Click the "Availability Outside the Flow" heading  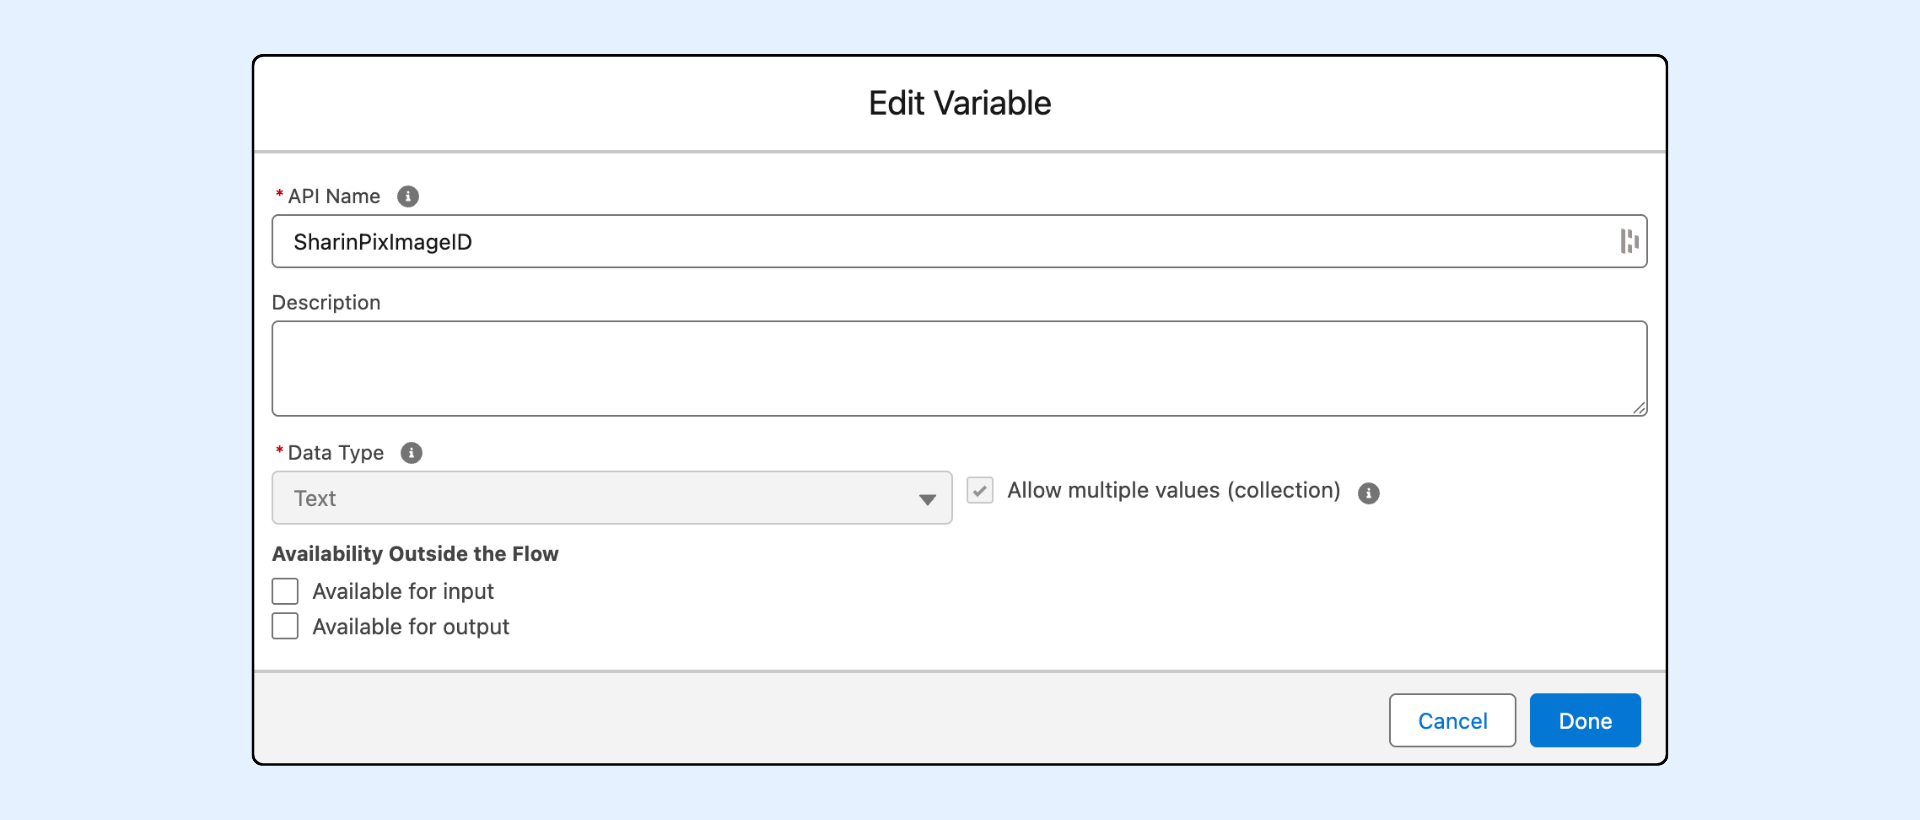tap(415, 554)
